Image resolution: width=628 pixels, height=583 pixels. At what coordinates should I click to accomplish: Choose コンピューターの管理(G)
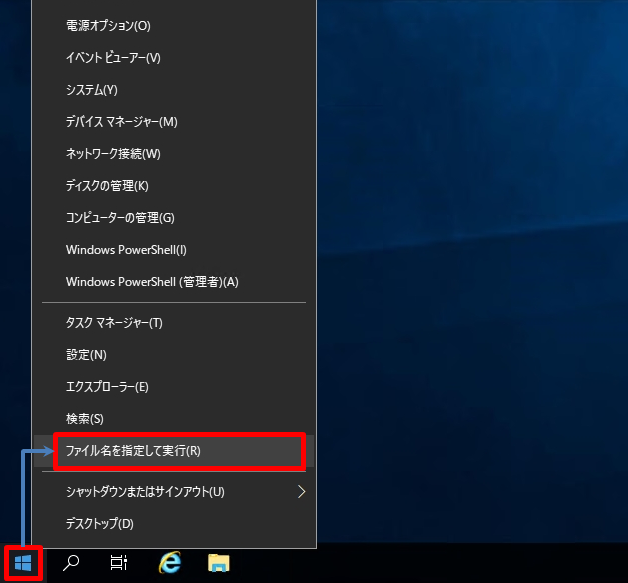pyautogui.click(x=174, y=218)
